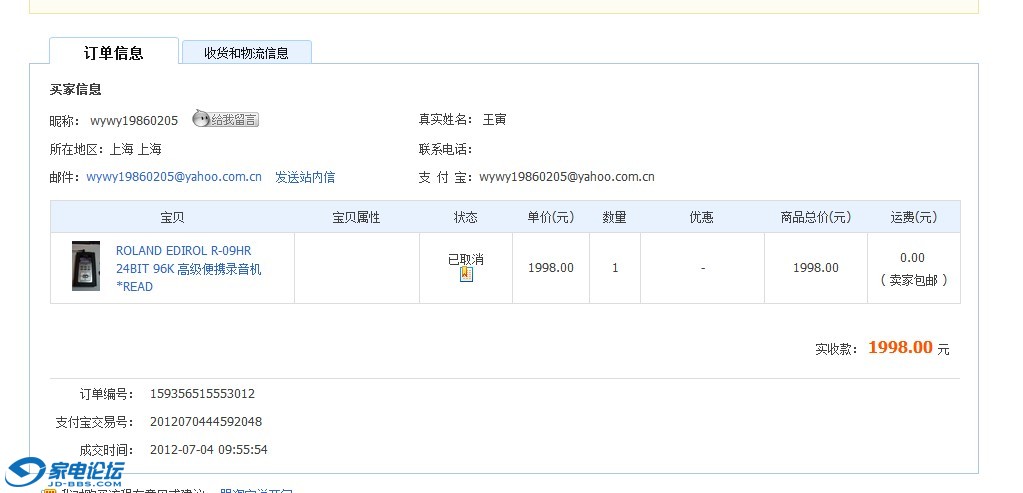Click the 优惠 column header
Screen dimensions: 1023x493
702,217
